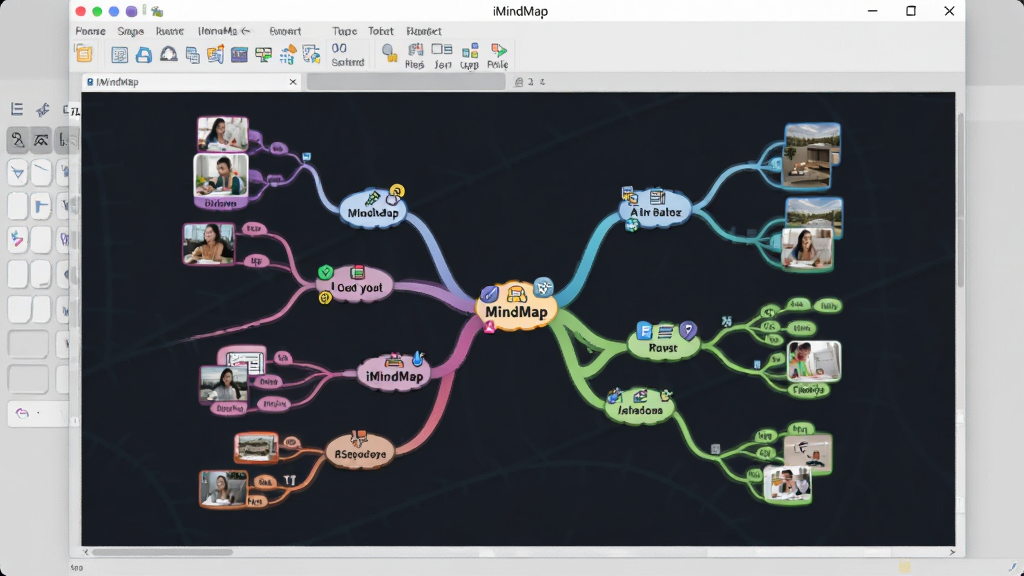
Task: Click the purple shield icon on the Ravst node
Action: coord(688,330)
